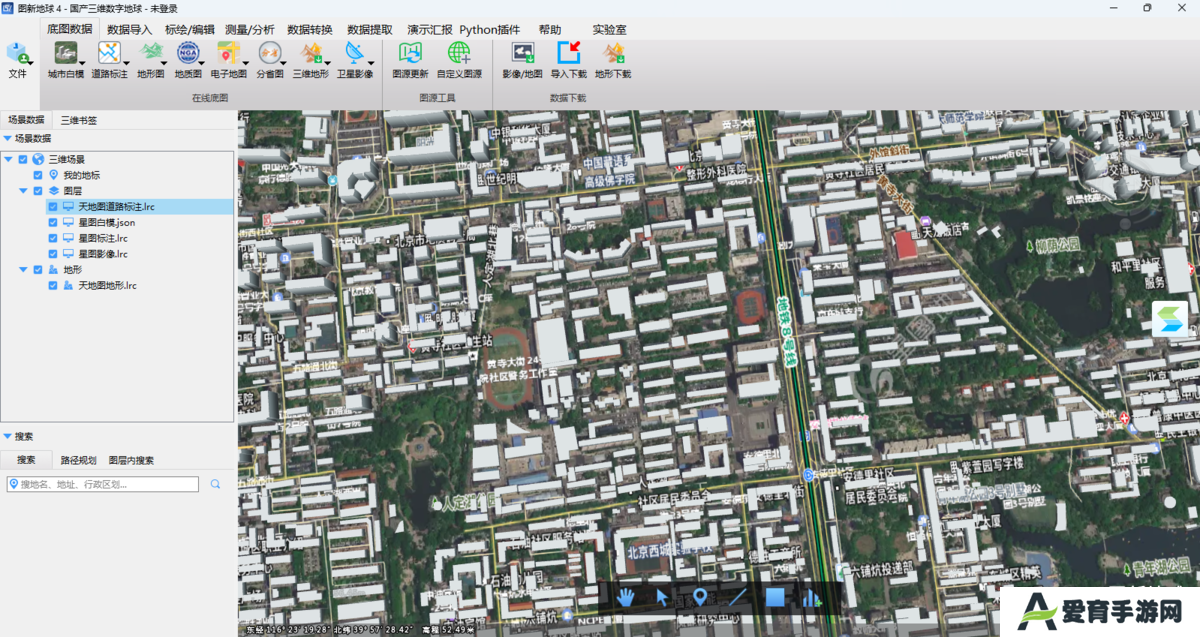The height and width of the screenshot is (637, 1200).
Task: Select the line drawing tool on map toolbar
Action: [x=737, y=598]
